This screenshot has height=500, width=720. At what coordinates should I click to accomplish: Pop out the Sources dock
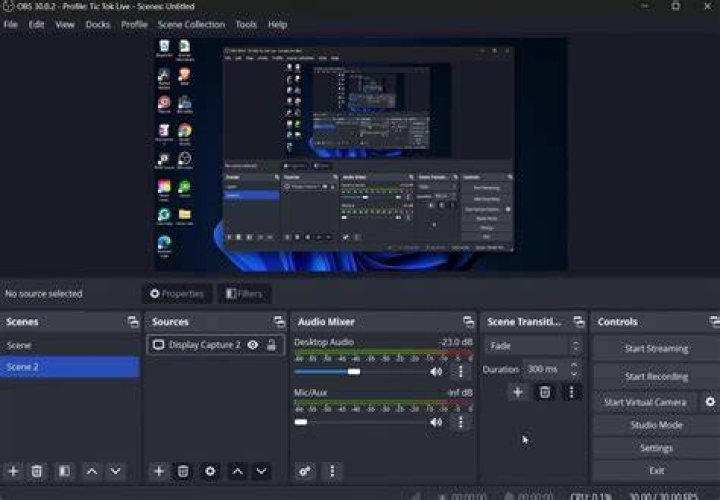tap(279, 322)
